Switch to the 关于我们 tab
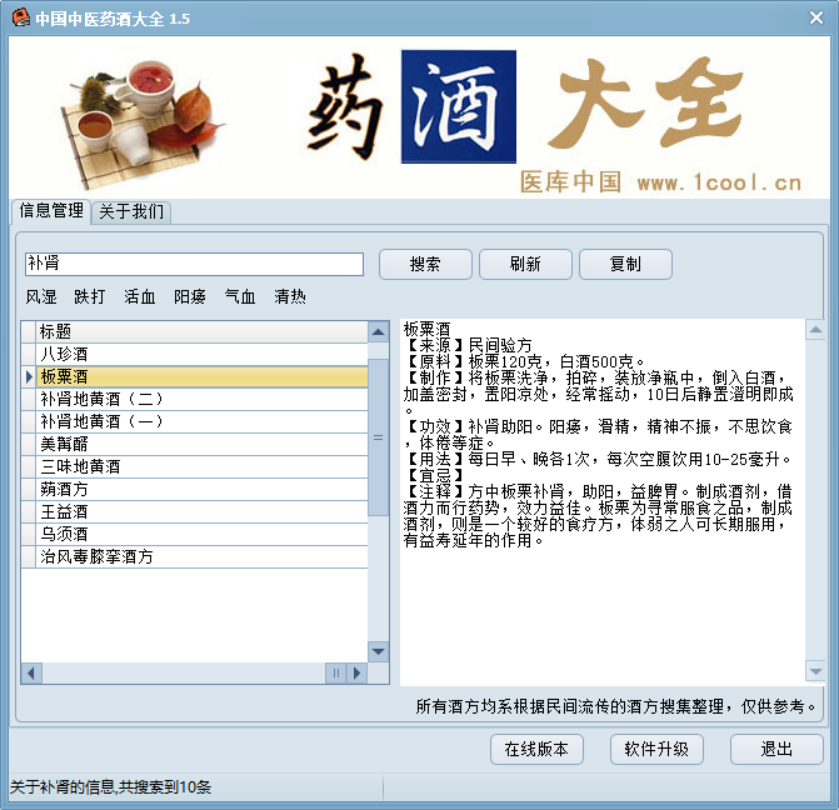839x810 pixels. pos(131,212)
